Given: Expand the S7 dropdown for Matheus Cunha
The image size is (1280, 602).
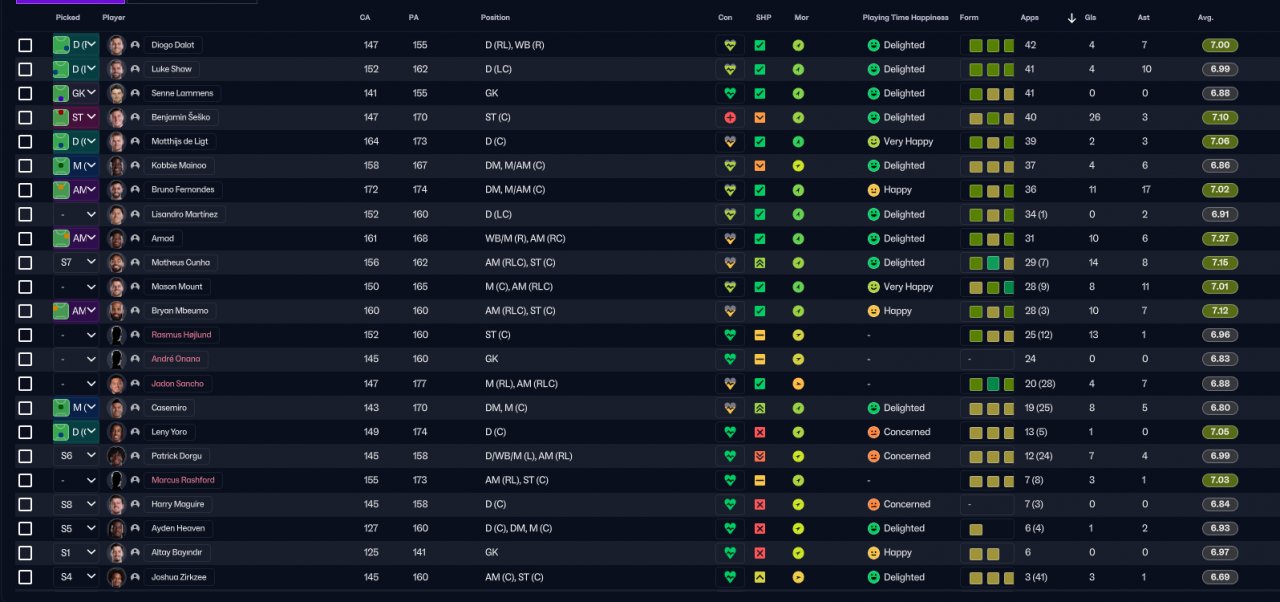Looking at the screenshot, I should pos(76,263).
